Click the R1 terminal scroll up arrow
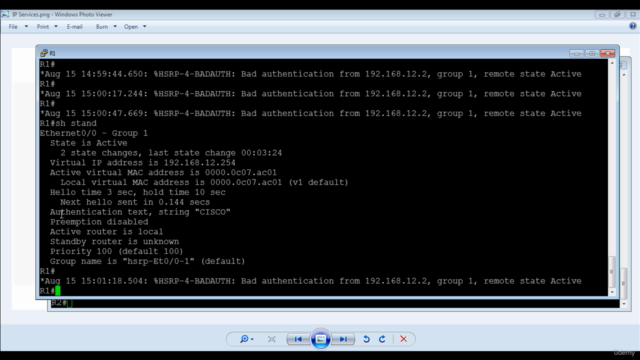640x360 pixels. coord(612,63)
